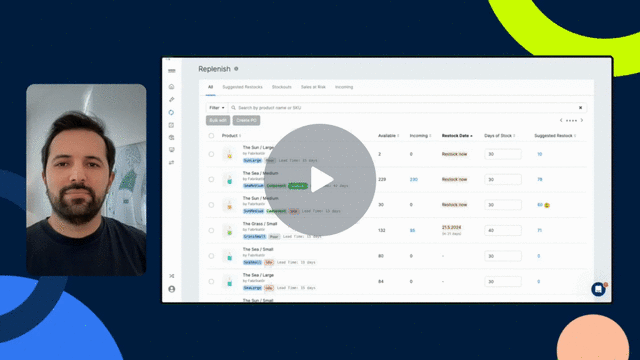Click the Create PO button
The height and width of the screenshot is (360, 640).
[x=247, y=120]
